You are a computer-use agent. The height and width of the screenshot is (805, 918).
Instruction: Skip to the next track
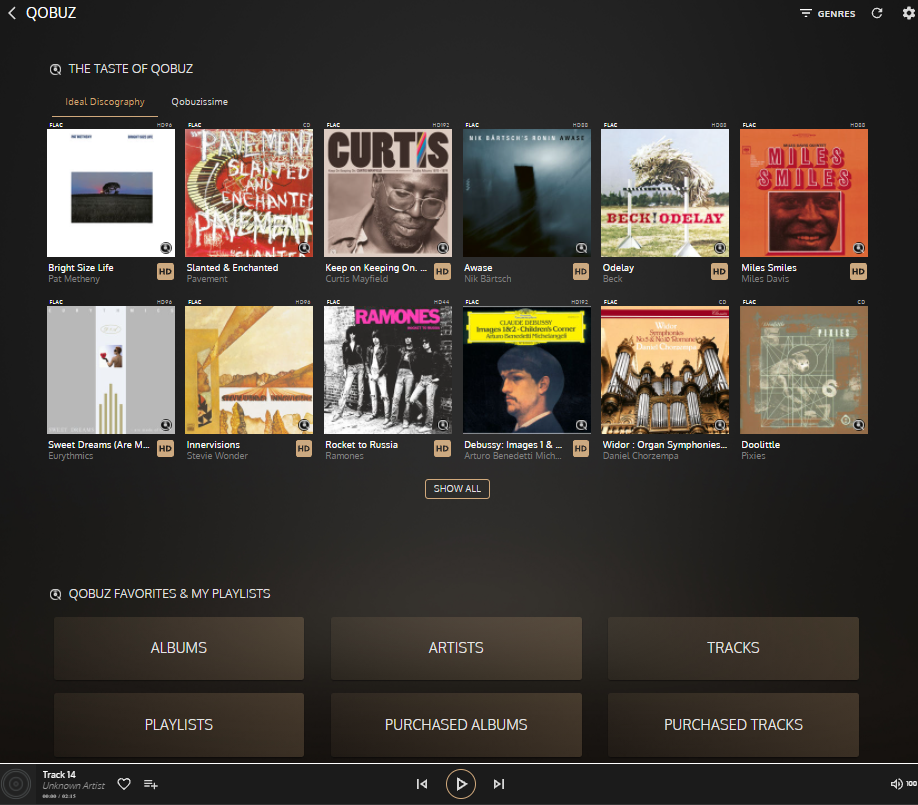(x=499, y=784)
